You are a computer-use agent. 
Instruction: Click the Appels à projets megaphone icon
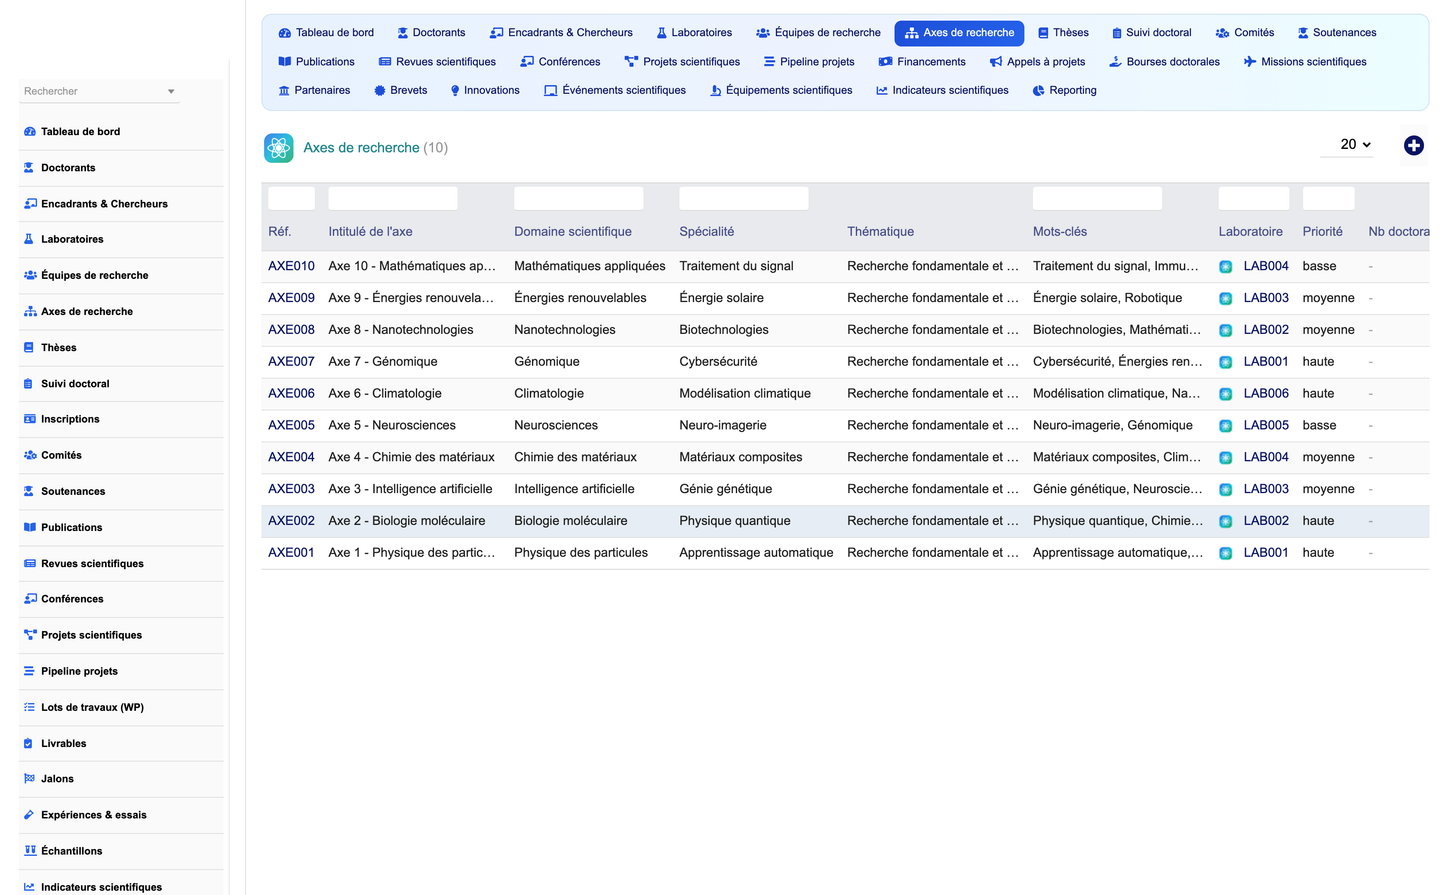click(x=996, y=62)
